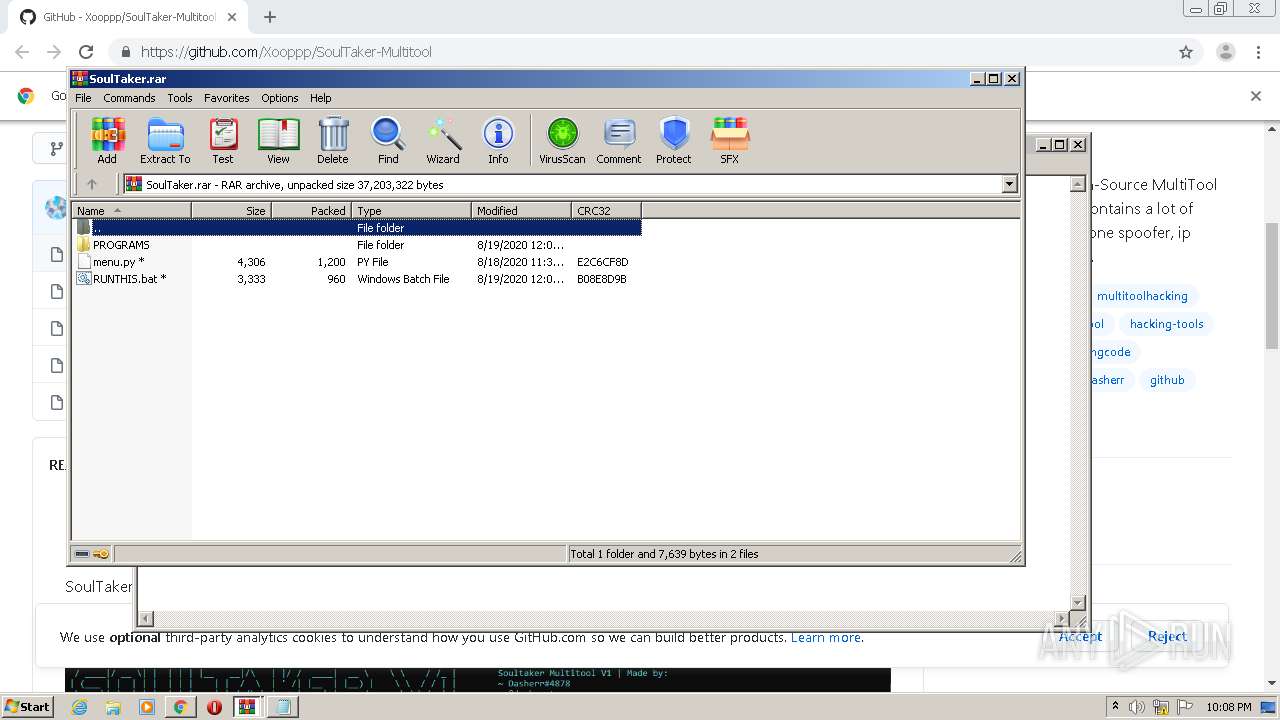Screen dimensions: 1280x720
Task: Select the RUNTHIS.bat file
Action: point(357,279)
